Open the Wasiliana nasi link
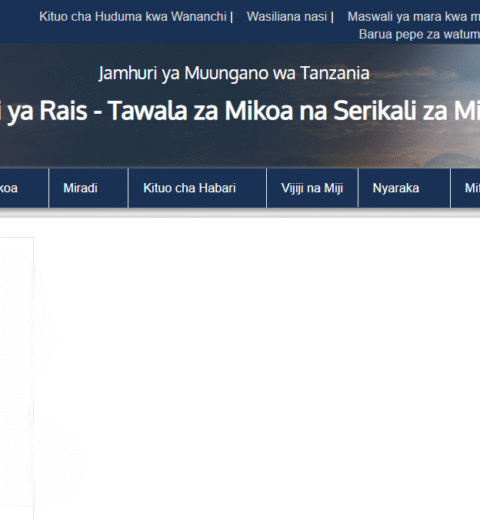This screenshot has height=520, width=480. tap(287, 16)
